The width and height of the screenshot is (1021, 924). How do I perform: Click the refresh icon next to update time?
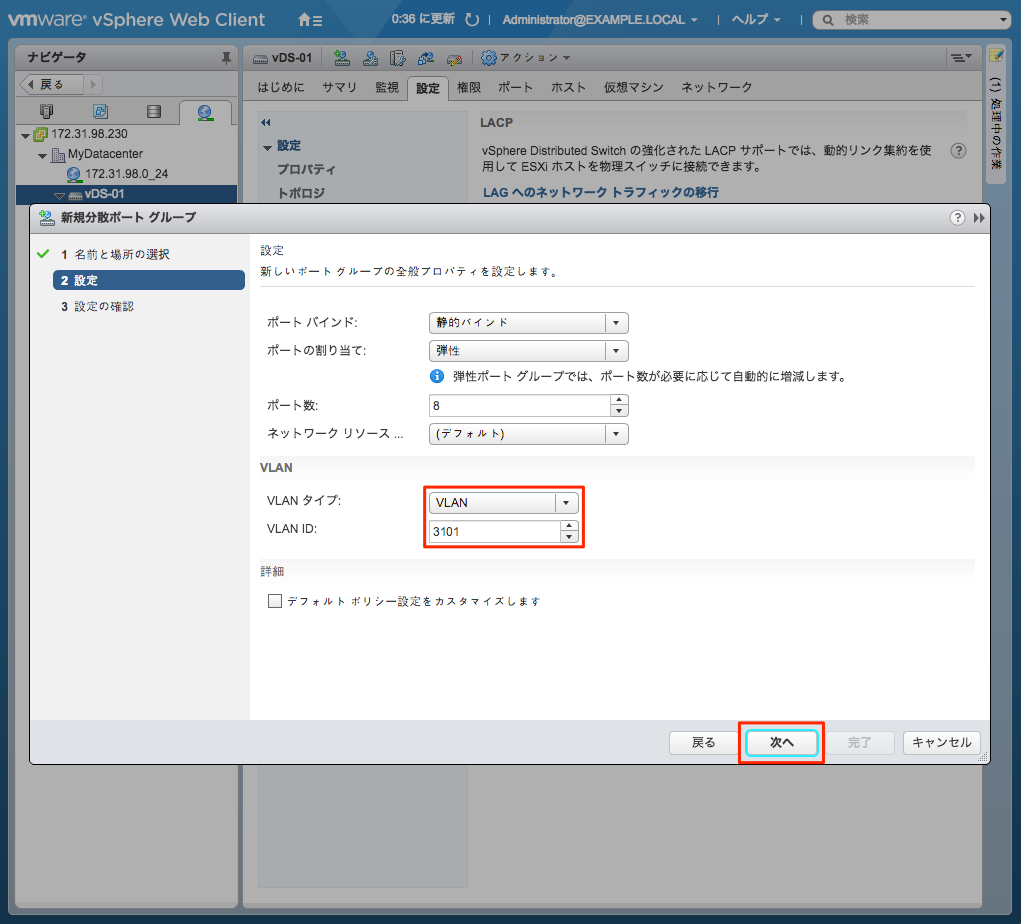point(471,20)
